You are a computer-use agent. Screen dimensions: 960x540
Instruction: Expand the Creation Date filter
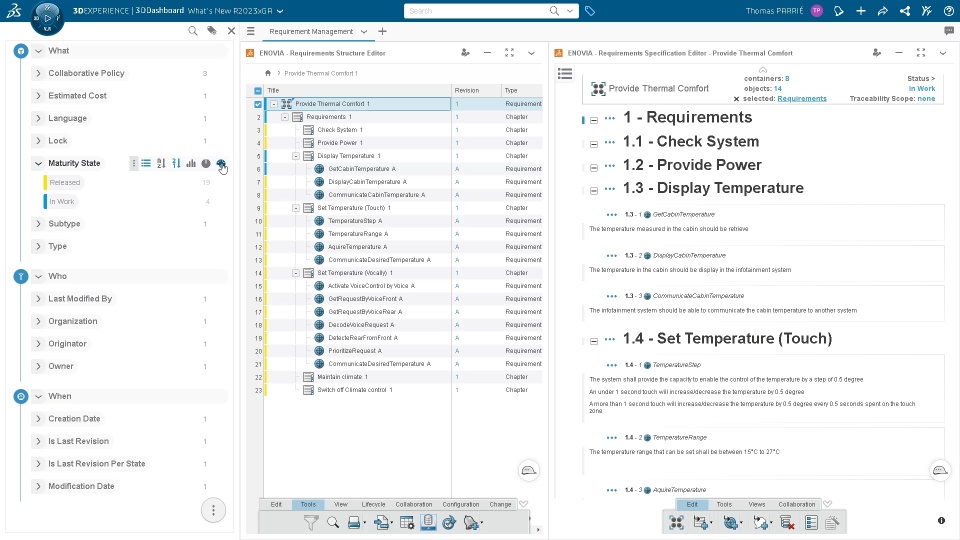click(x=39, y=419)
